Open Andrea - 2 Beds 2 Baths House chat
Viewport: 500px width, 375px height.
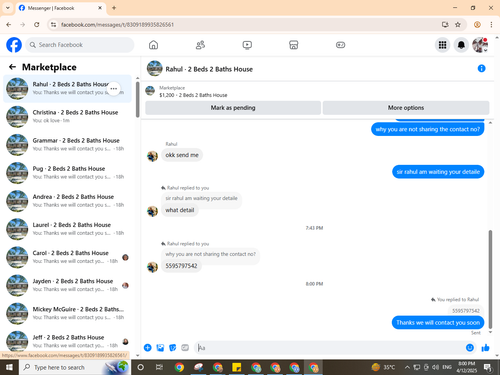(67, 201)
